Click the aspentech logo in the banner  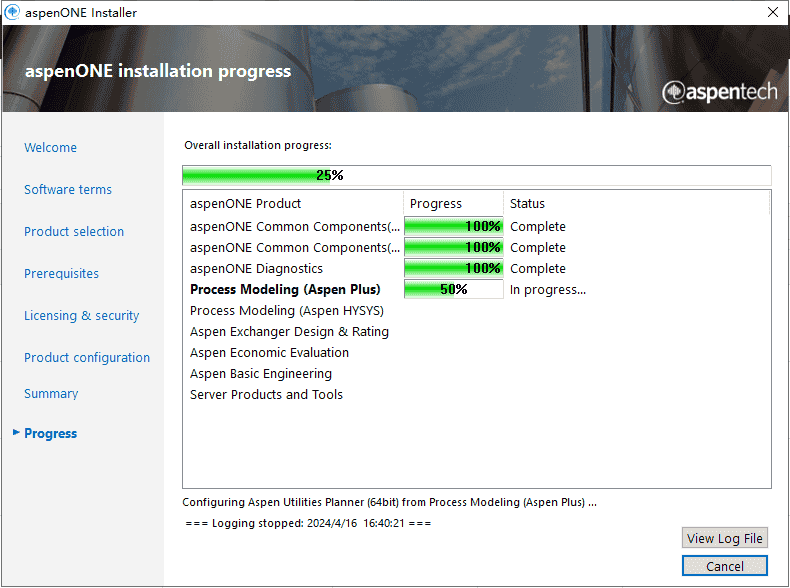point(719,92)
